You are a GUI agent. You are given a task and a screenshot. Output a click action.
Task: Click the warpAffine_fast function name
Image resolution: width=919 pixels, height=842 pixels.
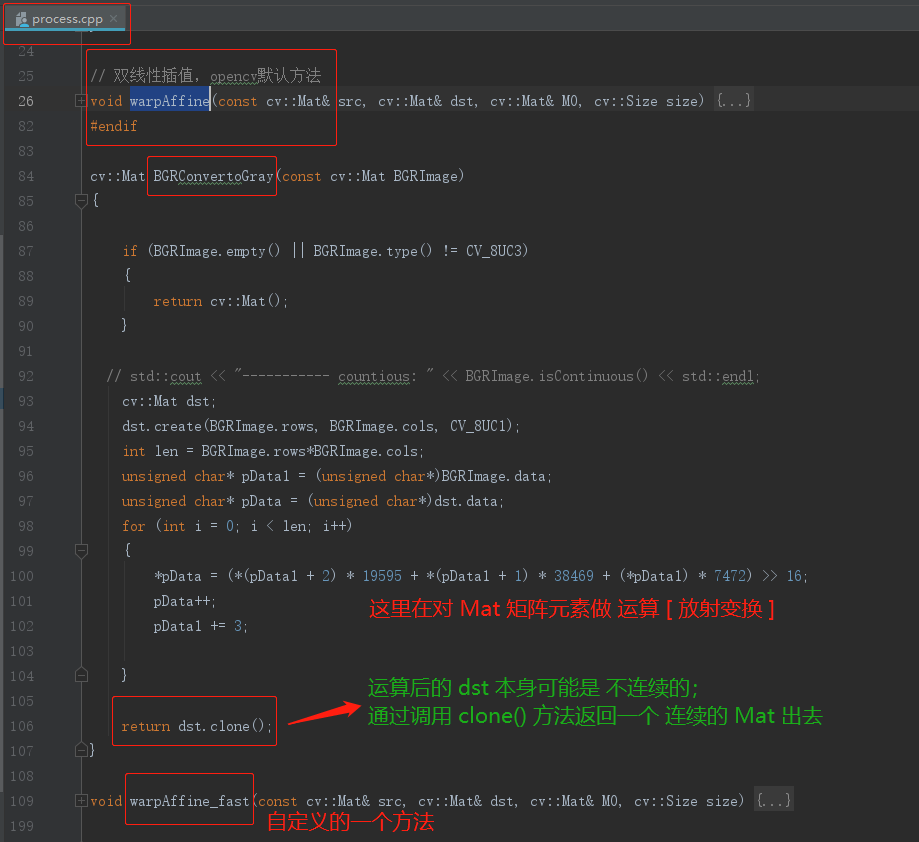[x=189, y=801]
